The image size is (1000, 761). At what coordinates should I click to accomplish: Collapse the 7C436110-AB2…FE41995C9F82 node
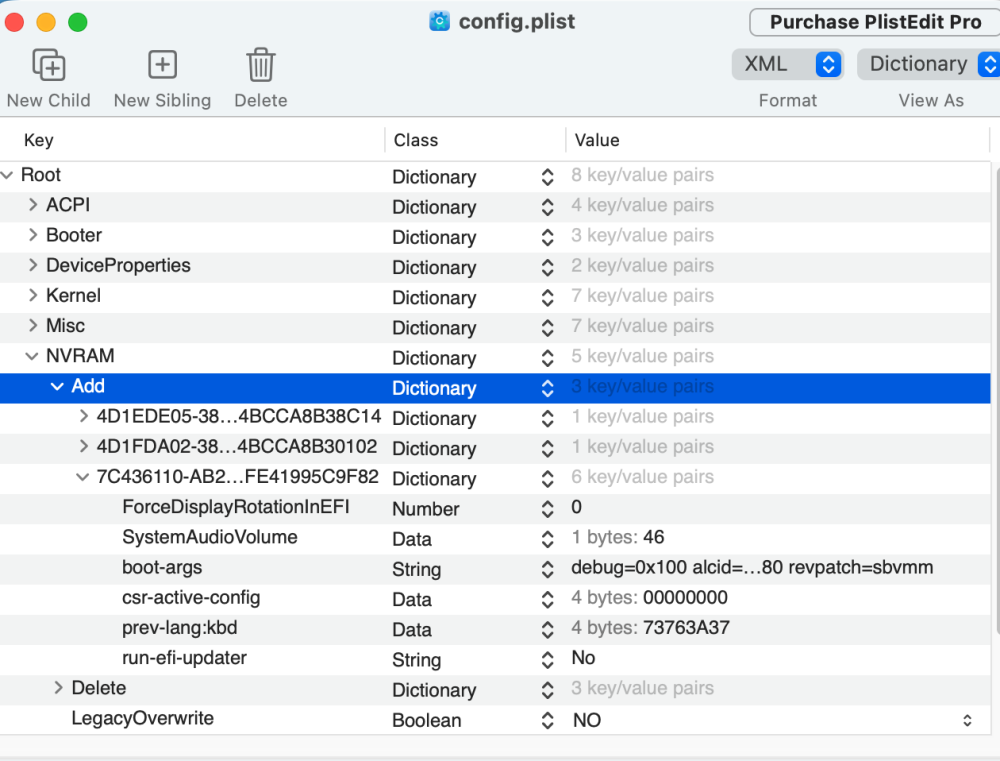click(82, 477)
